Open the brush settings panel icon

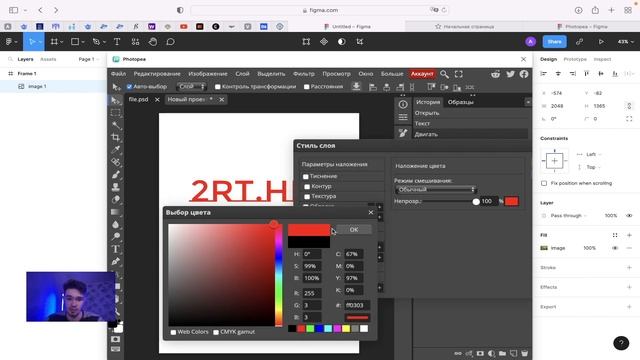coord(403,133)
